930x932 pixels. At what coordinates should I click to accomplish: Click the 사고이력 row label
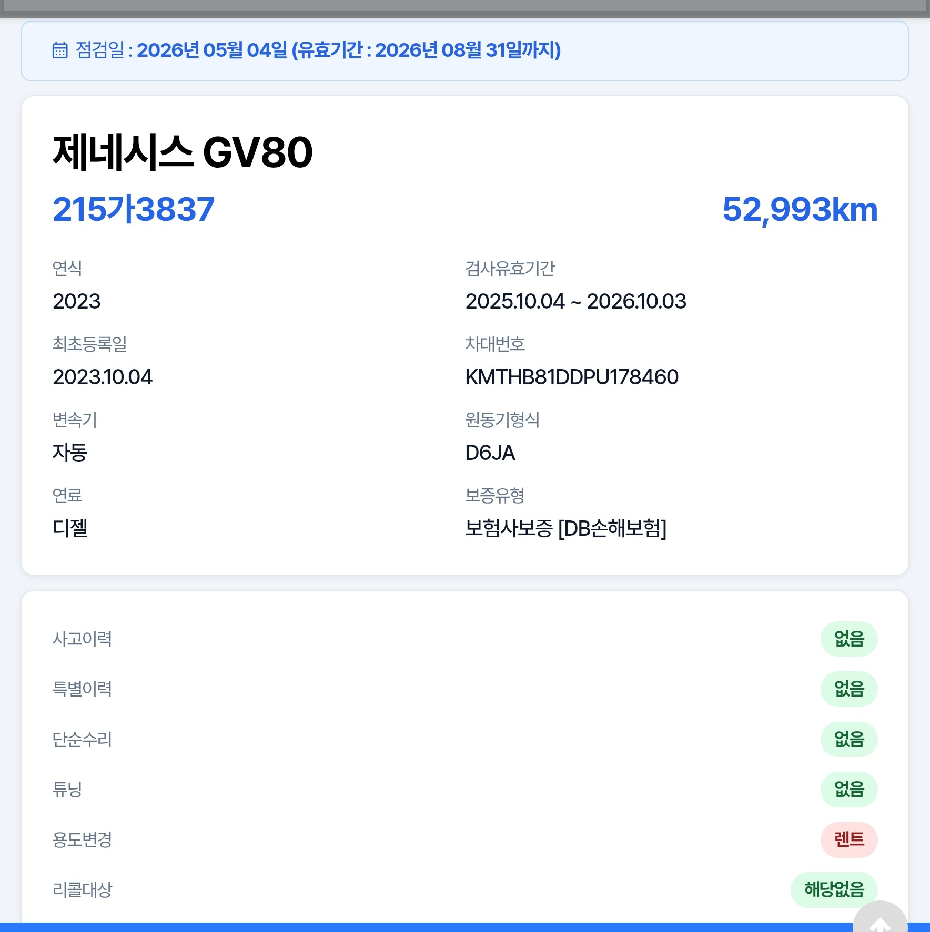pyautogui.click(x=82, y=639)
